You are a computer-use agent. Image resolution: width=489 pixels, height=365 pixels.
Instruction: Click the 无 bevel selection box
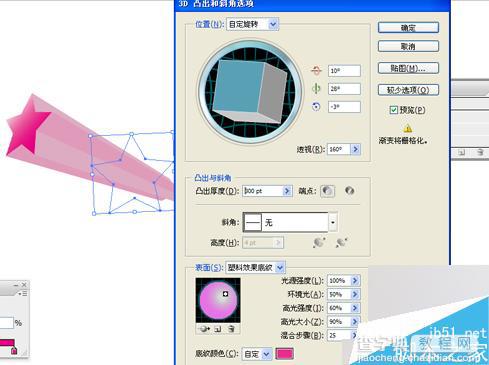tap(286, 222)
